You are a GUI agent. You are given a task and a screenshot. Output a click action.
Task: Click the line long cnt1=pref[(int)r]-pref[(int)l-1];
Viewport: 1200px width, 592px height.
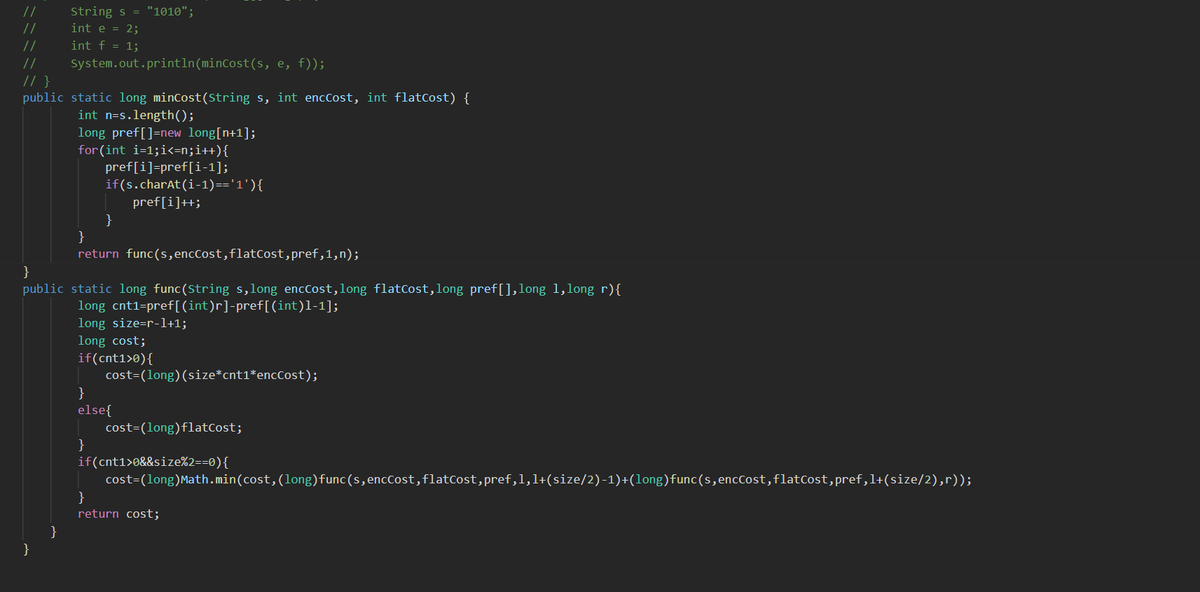[208, 306]
